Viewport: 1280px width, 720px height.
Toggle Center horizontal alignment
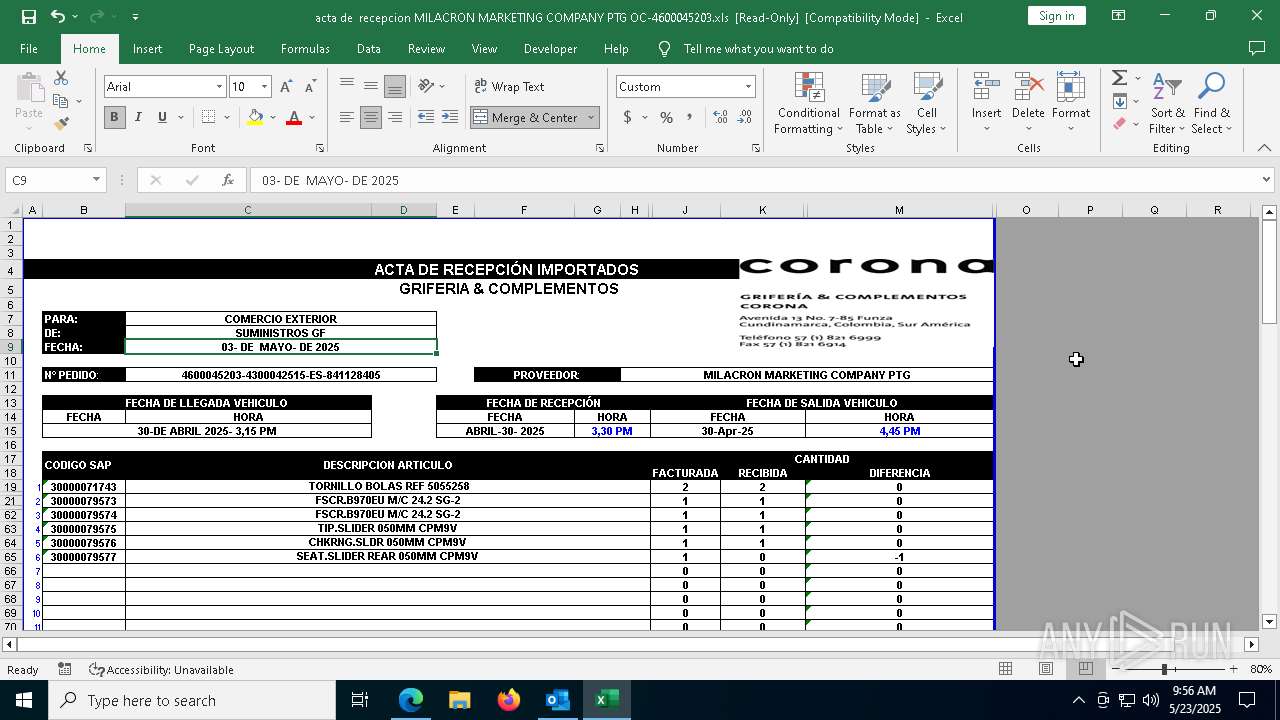tap(371, 117)
